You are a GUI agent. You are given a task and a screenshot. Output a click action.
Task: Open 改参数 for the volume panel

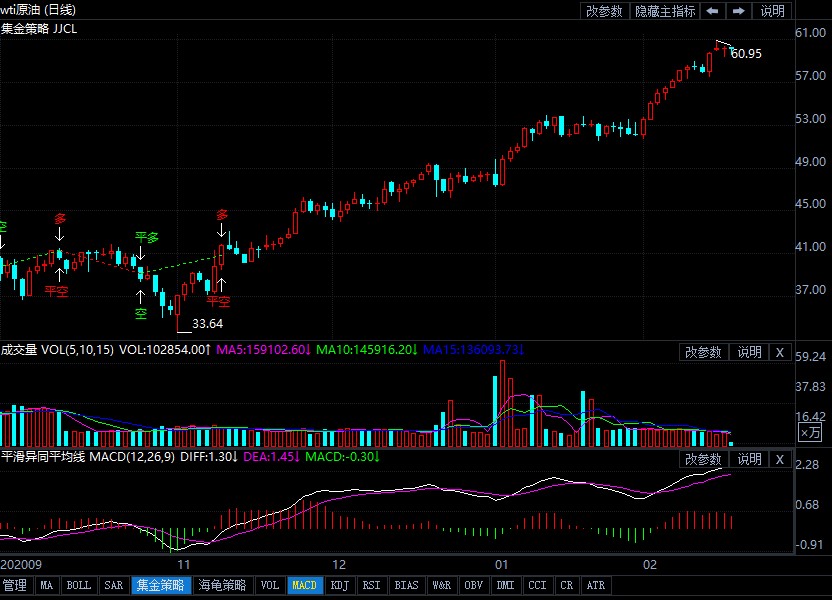click(703, 352)
